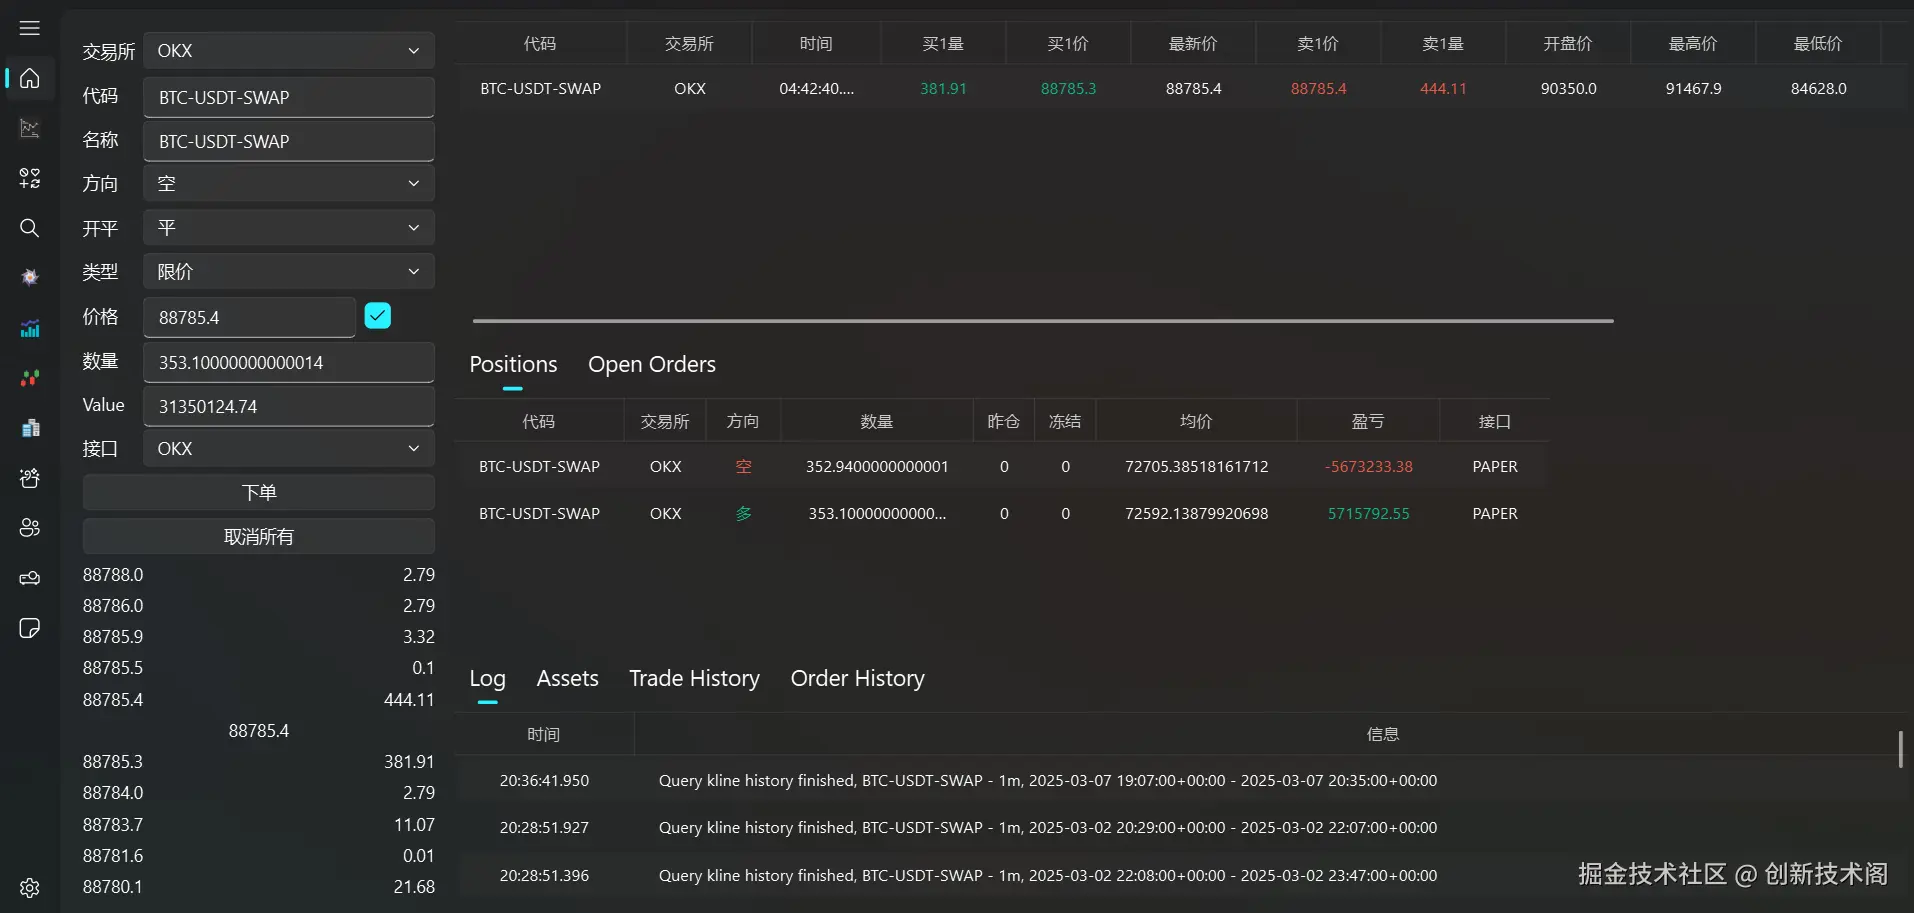Expand the 方向 direction dropdown showing 空
Screen dimensions: 1914x913
point(288,183)
